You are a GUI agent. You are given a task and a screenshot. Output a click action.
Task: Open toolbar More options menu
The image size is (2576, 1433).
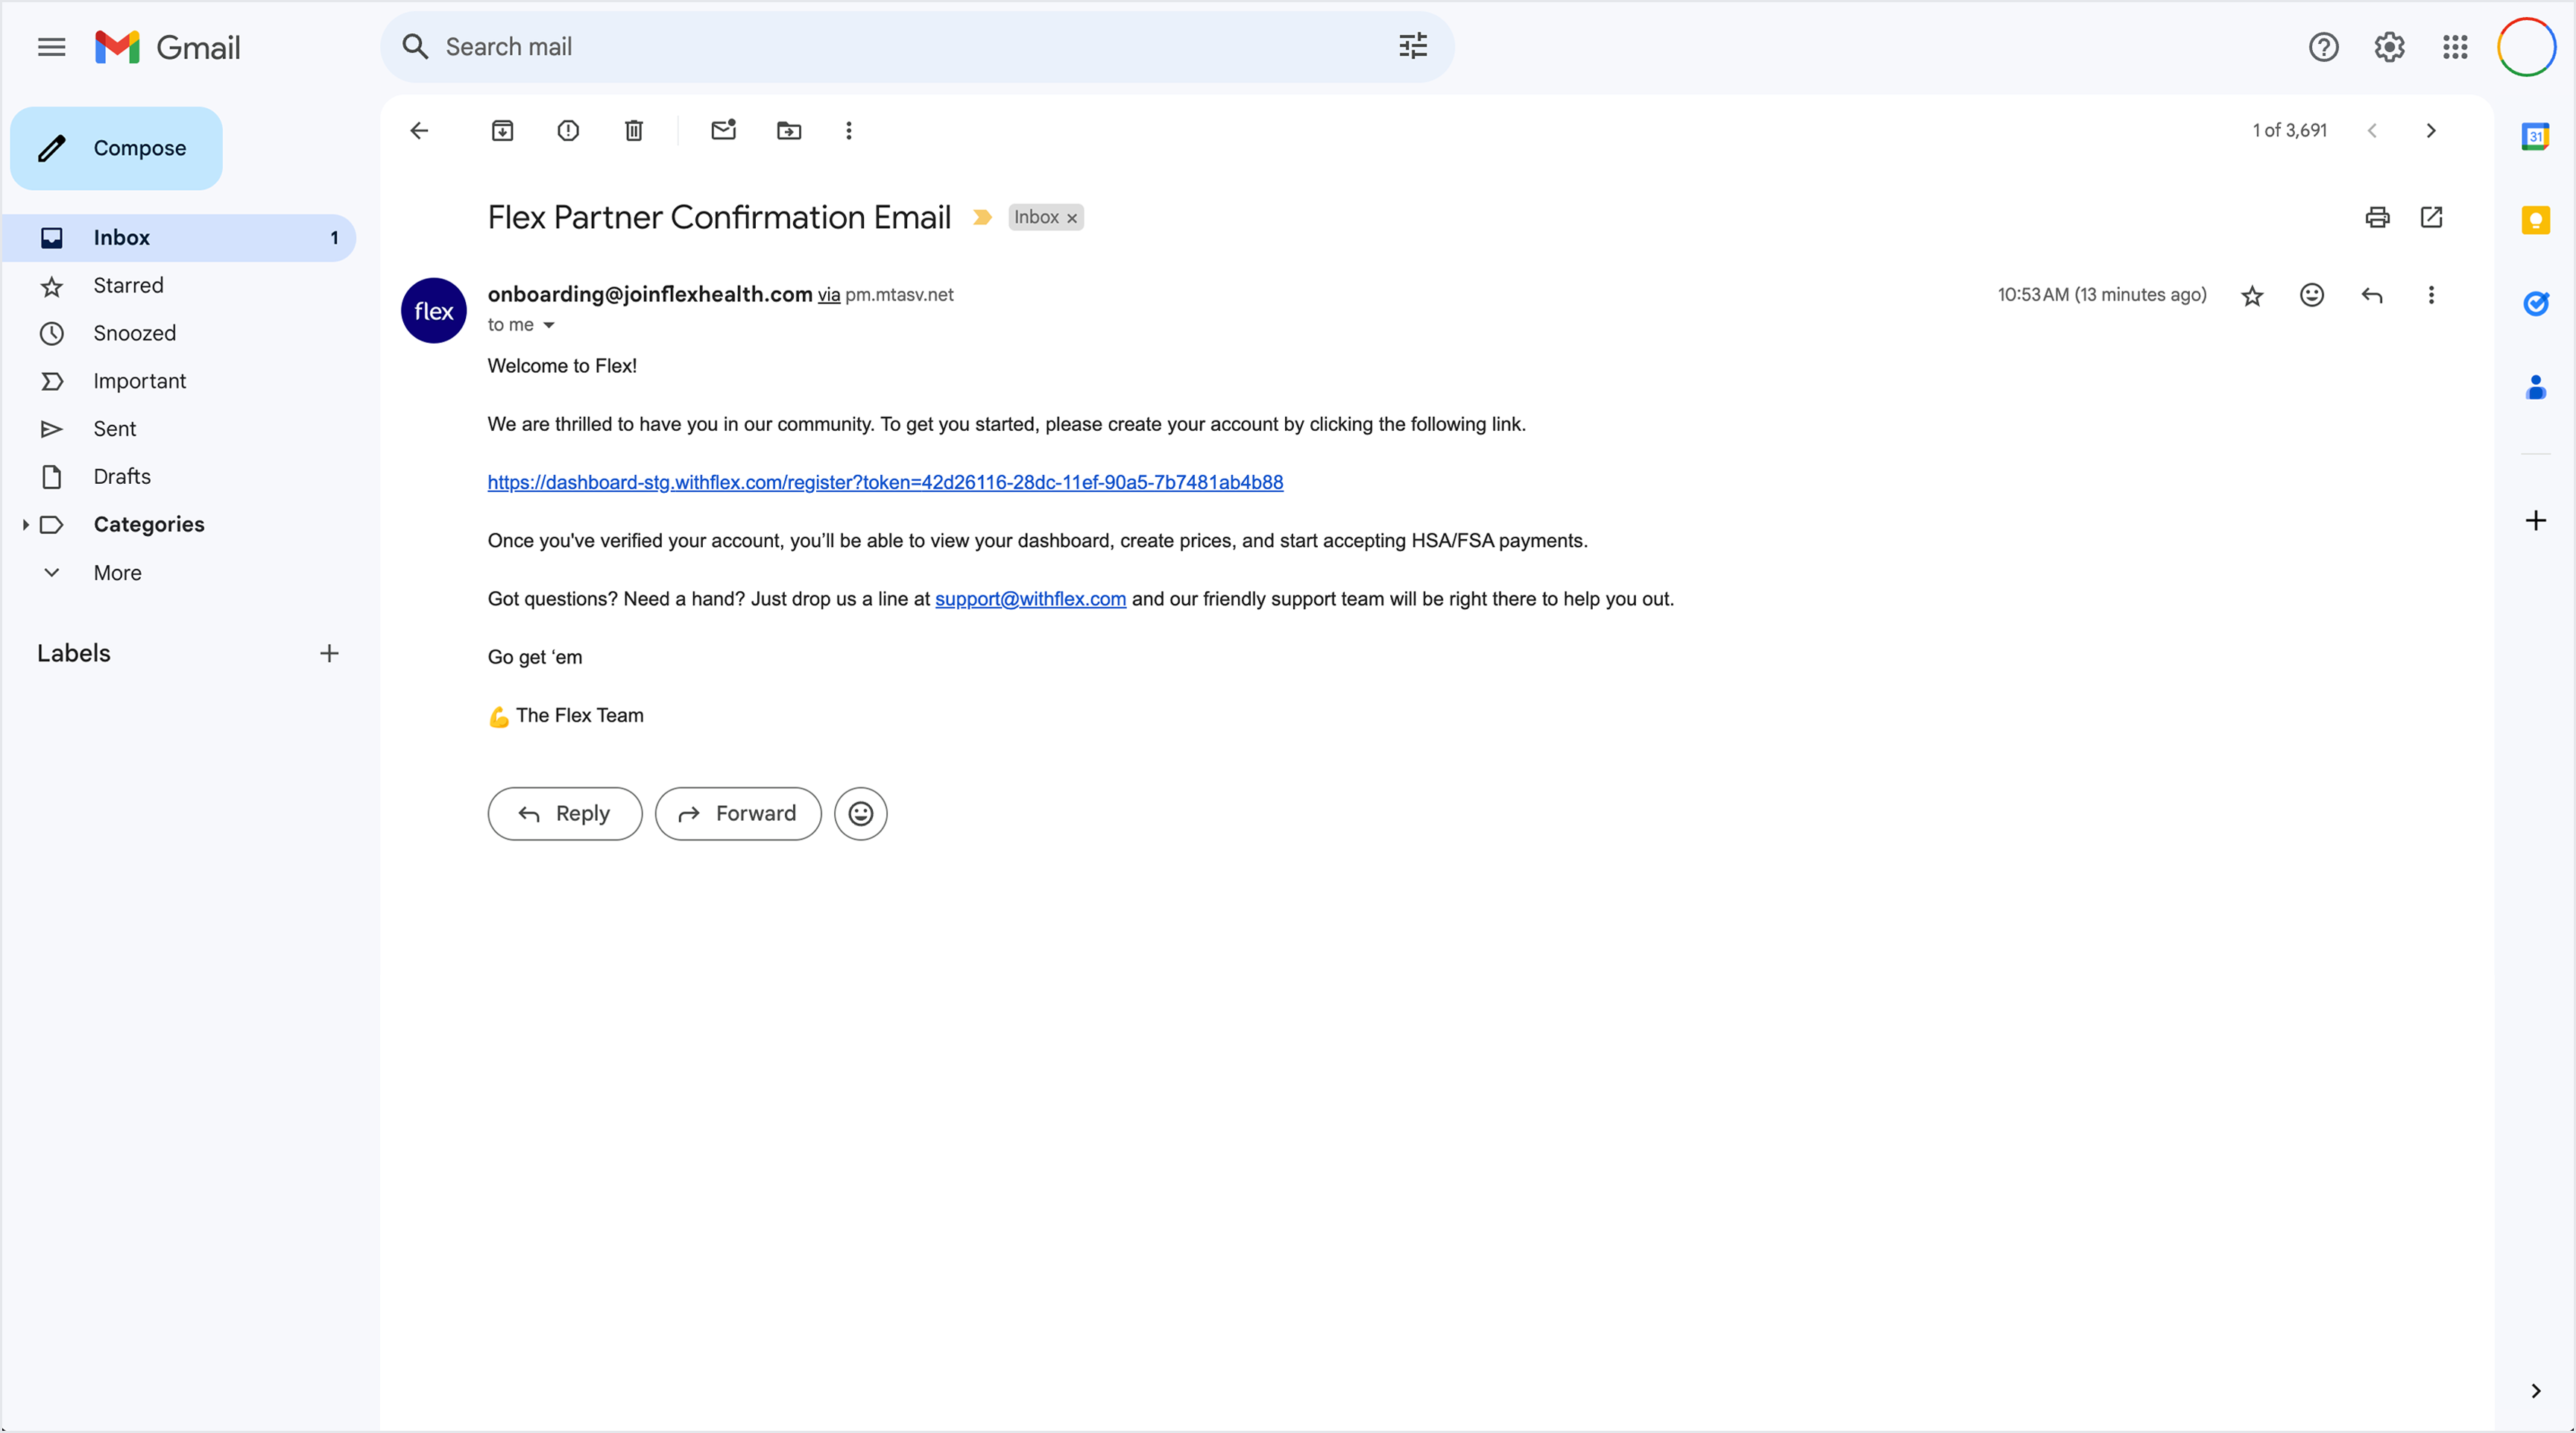(x=849, y=130)
